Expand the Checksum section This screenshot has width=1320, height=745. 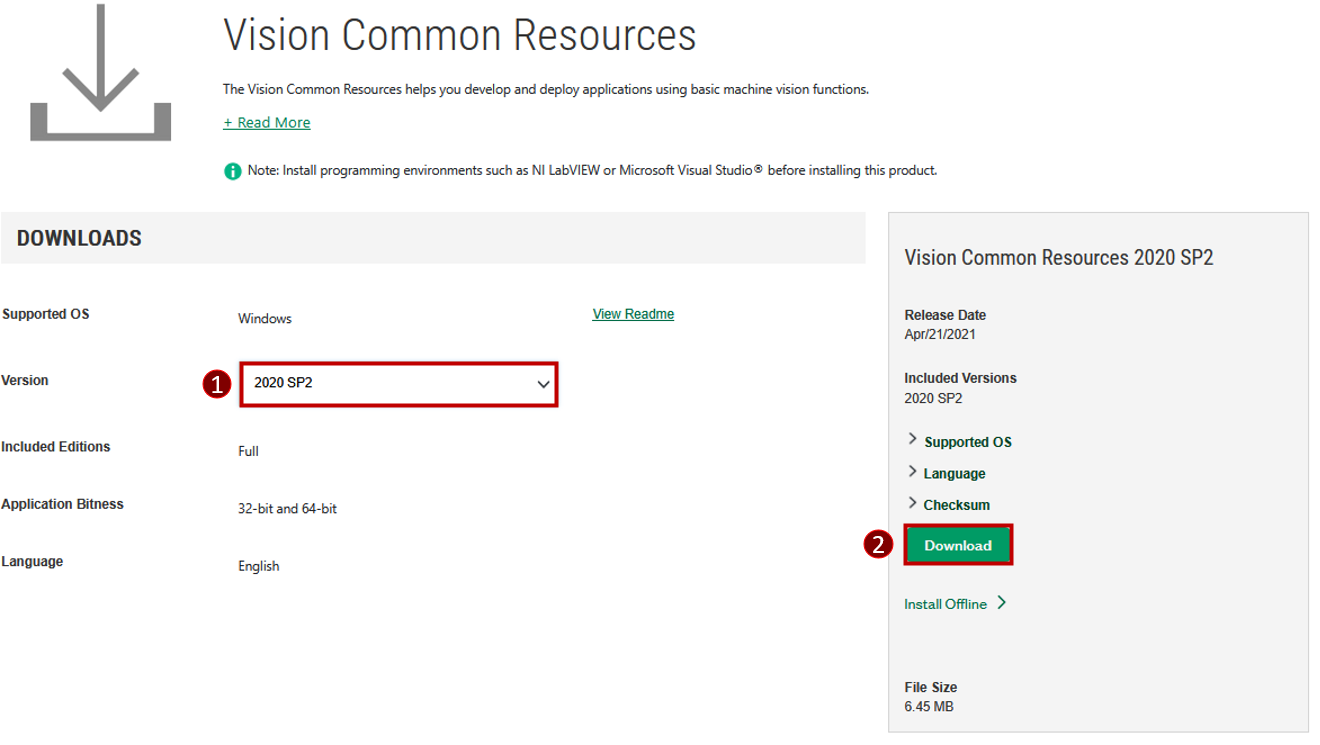tap(956, 504)
